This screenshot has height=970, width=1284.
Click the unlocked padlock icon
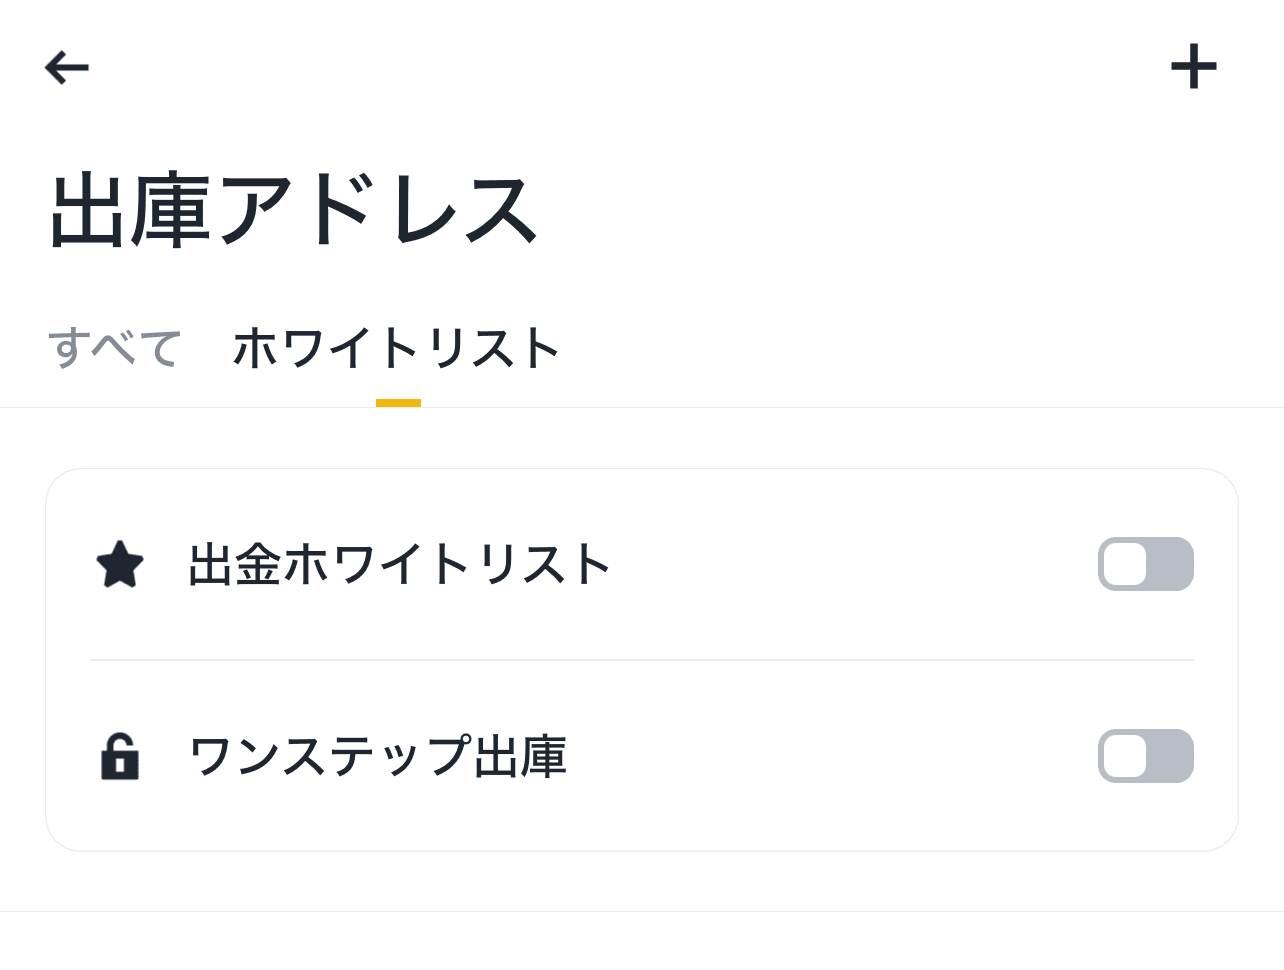[x=120, y=756]
